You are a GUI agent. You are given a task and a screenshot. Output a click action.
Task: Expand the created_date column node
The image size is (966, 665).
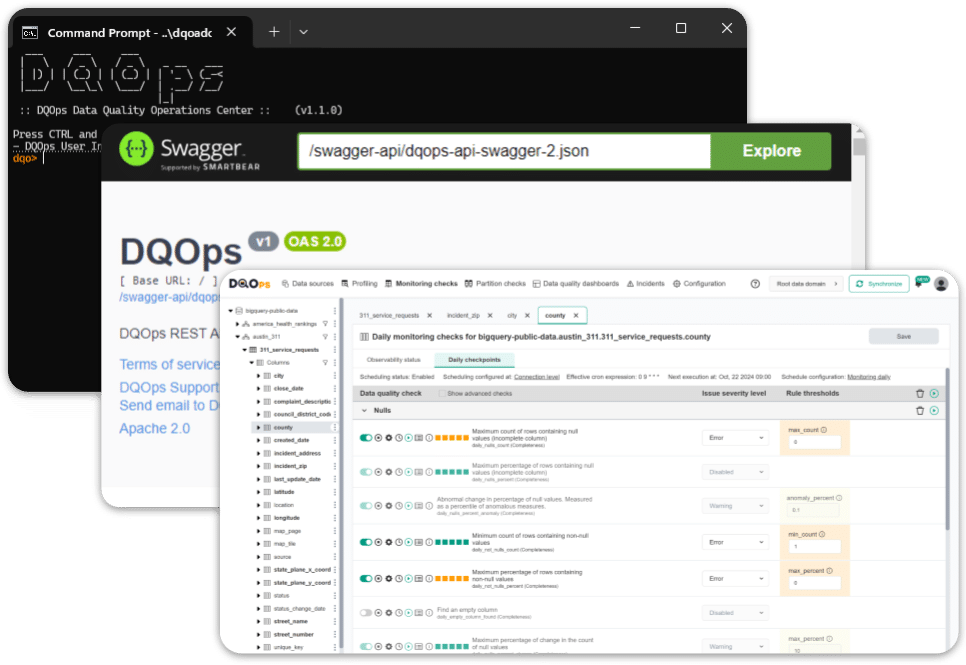click(258, 440)
